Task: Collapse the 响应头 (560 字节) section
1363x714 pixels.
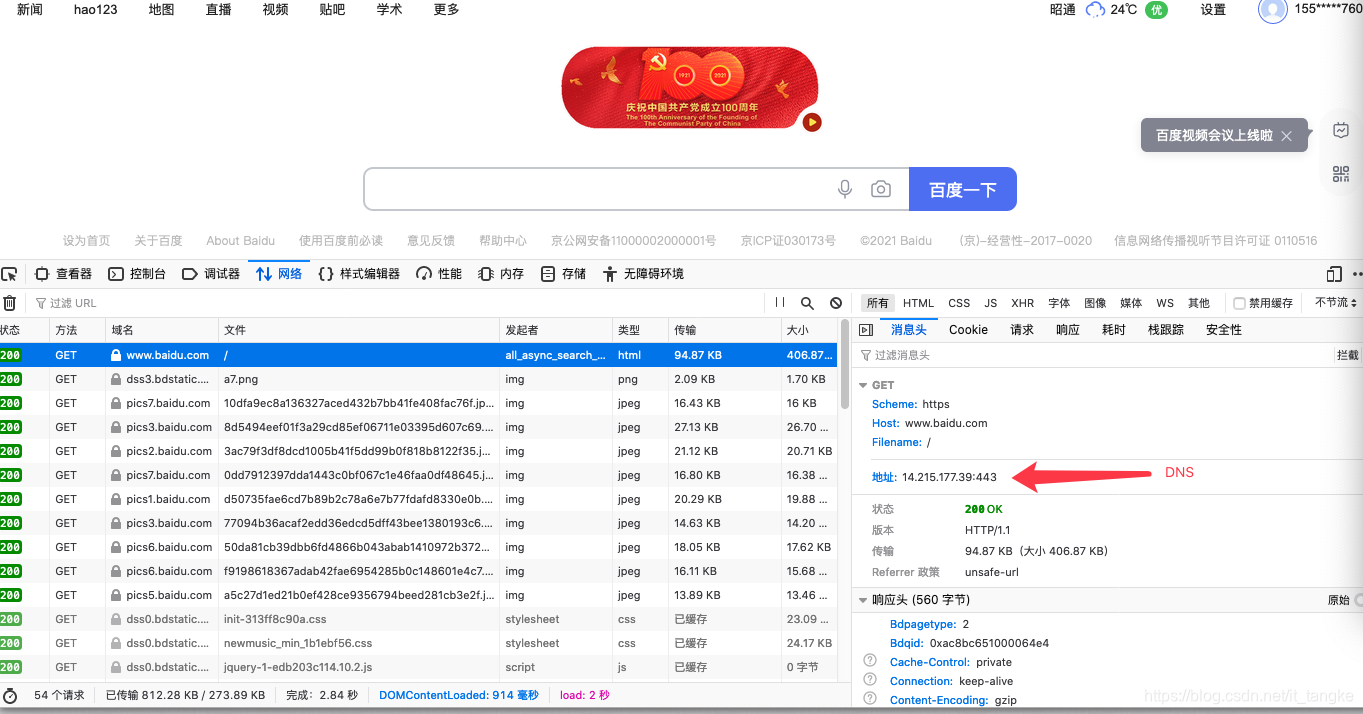Action: pos(864,600)
